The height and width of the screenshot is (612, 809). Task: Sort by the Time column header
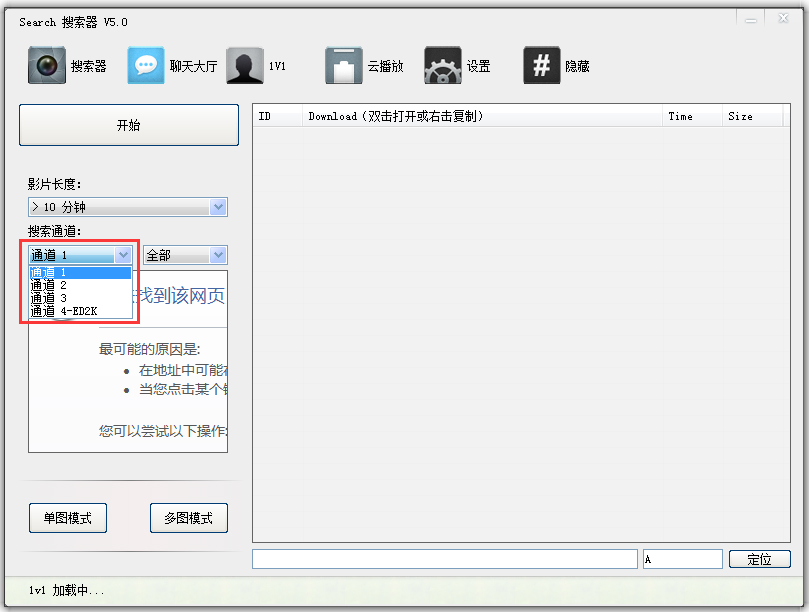[692, 116]
